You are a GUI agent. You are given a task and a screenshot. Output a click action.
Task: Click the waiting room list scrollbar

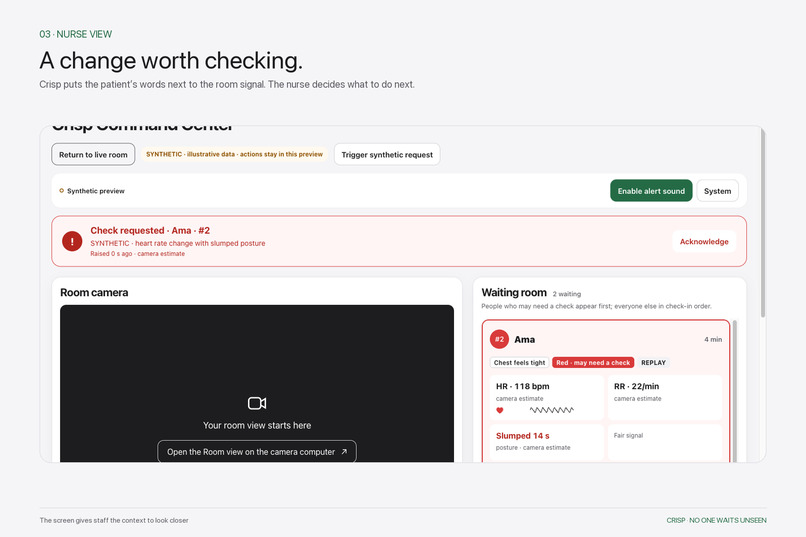click(735, 391)
